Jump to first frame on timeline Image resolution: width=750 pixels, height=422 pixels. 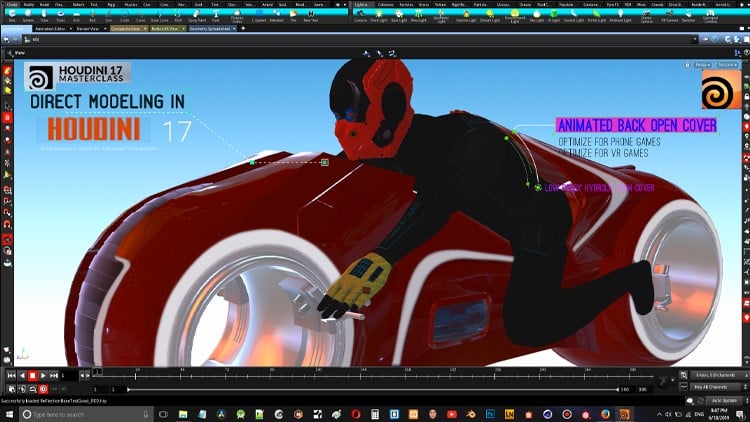(x=10, y=376)
